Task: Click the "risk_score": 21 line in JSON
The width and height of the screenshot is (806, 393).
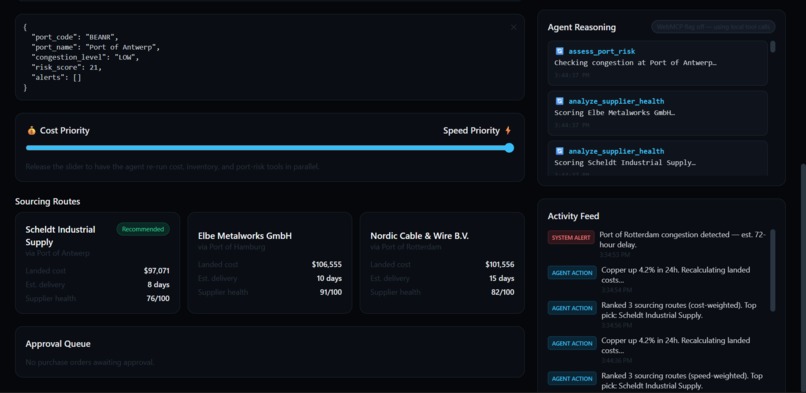Action: tap(67, 67)
